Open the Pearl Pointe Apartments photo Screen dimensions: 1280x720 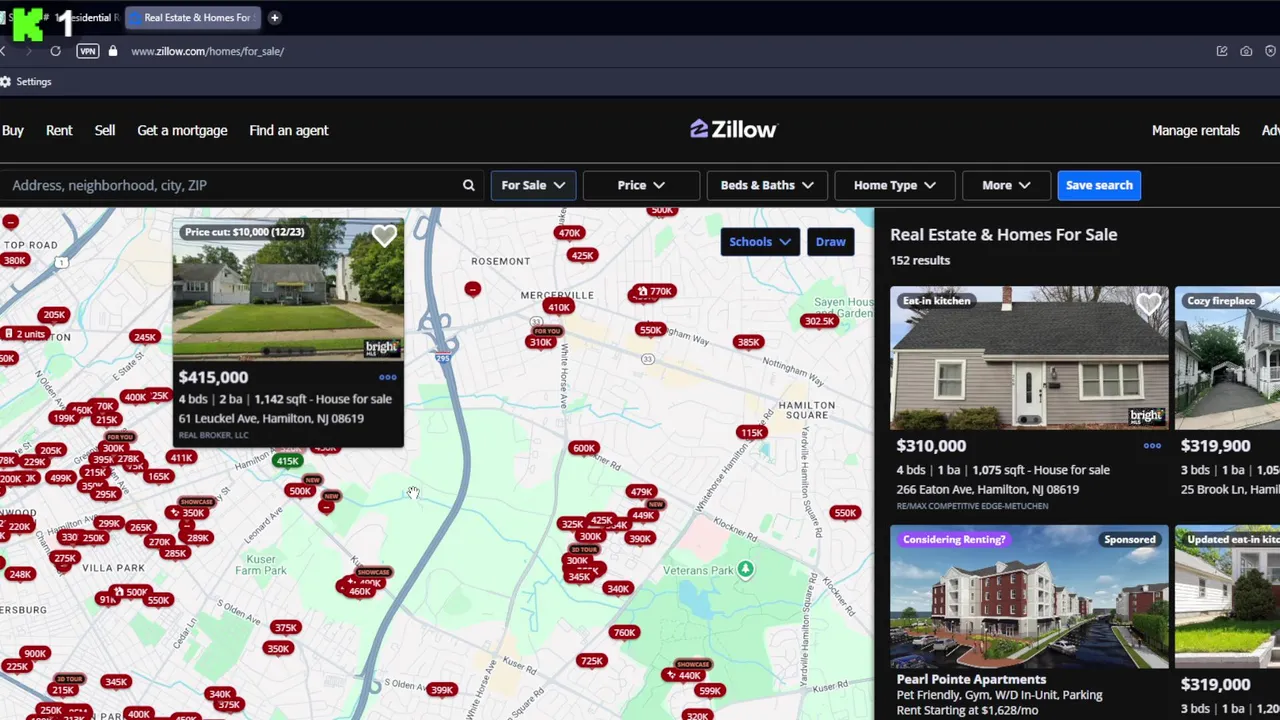pyautogui.click(x=1029, y=596)
